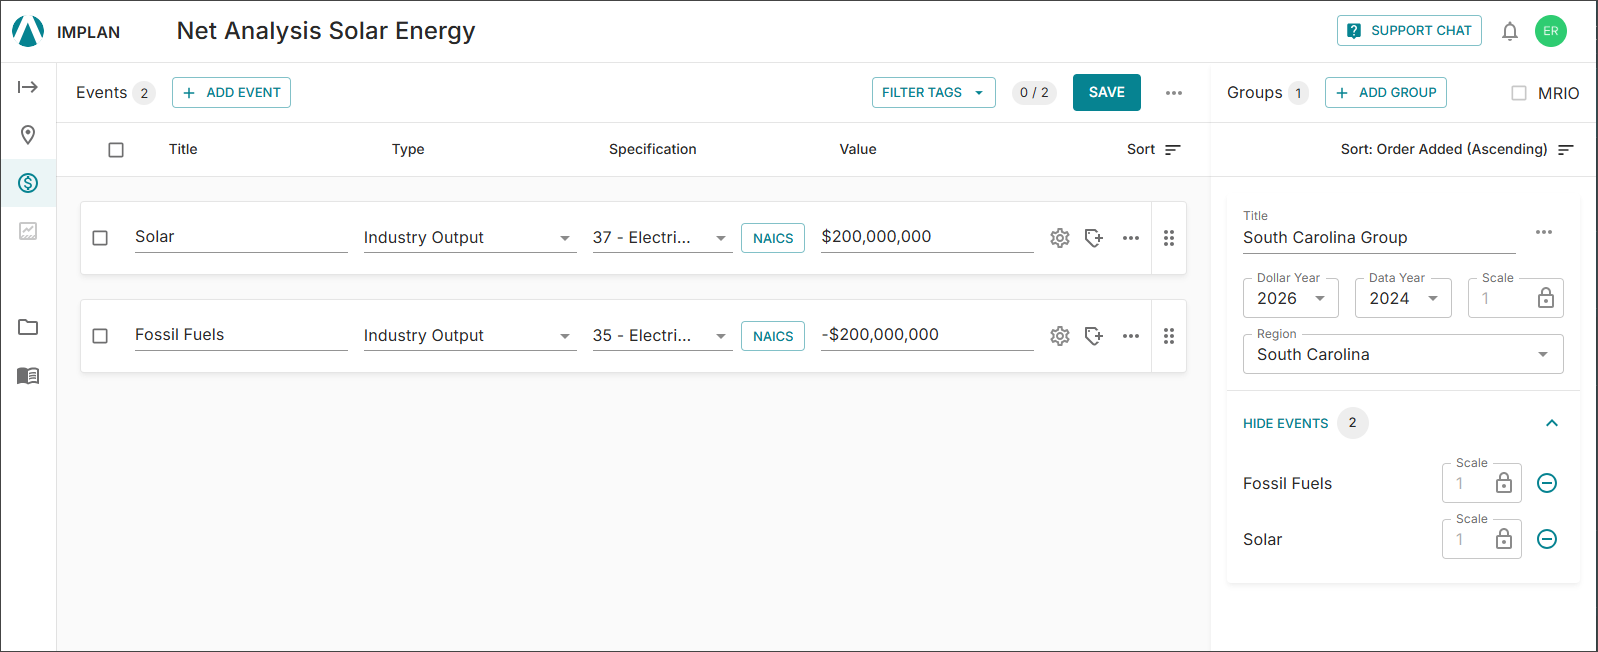Viewport: 1598px width, 652px height.
Task: Enable the MRIO checkbox
Action: click(1519, 93)
